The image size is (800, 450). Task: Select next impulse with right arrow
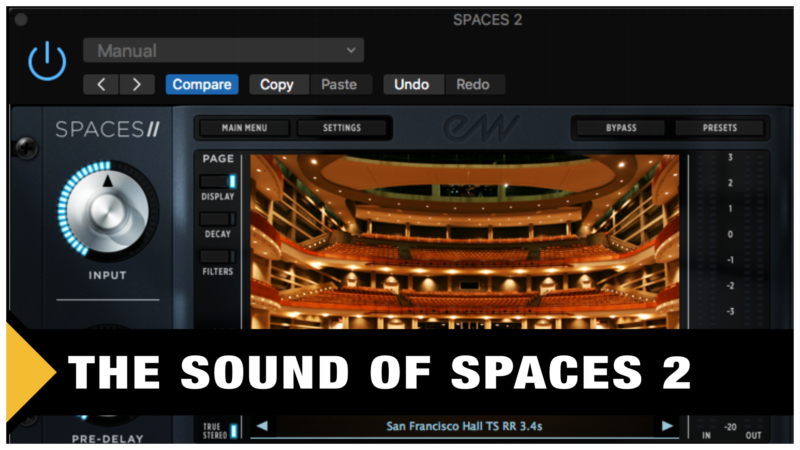tap(667, 426)
